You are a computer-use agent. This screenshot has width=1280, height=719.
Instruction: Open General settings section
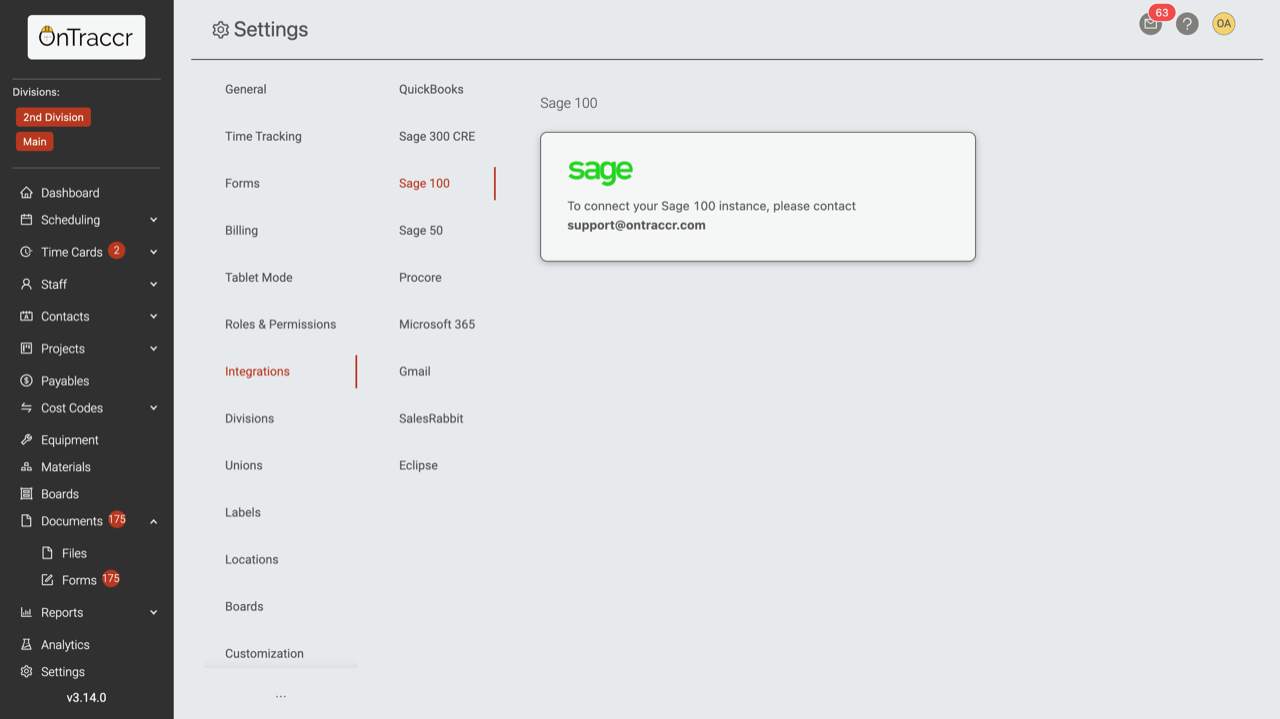pyautogui.click(x=246, y=89)
